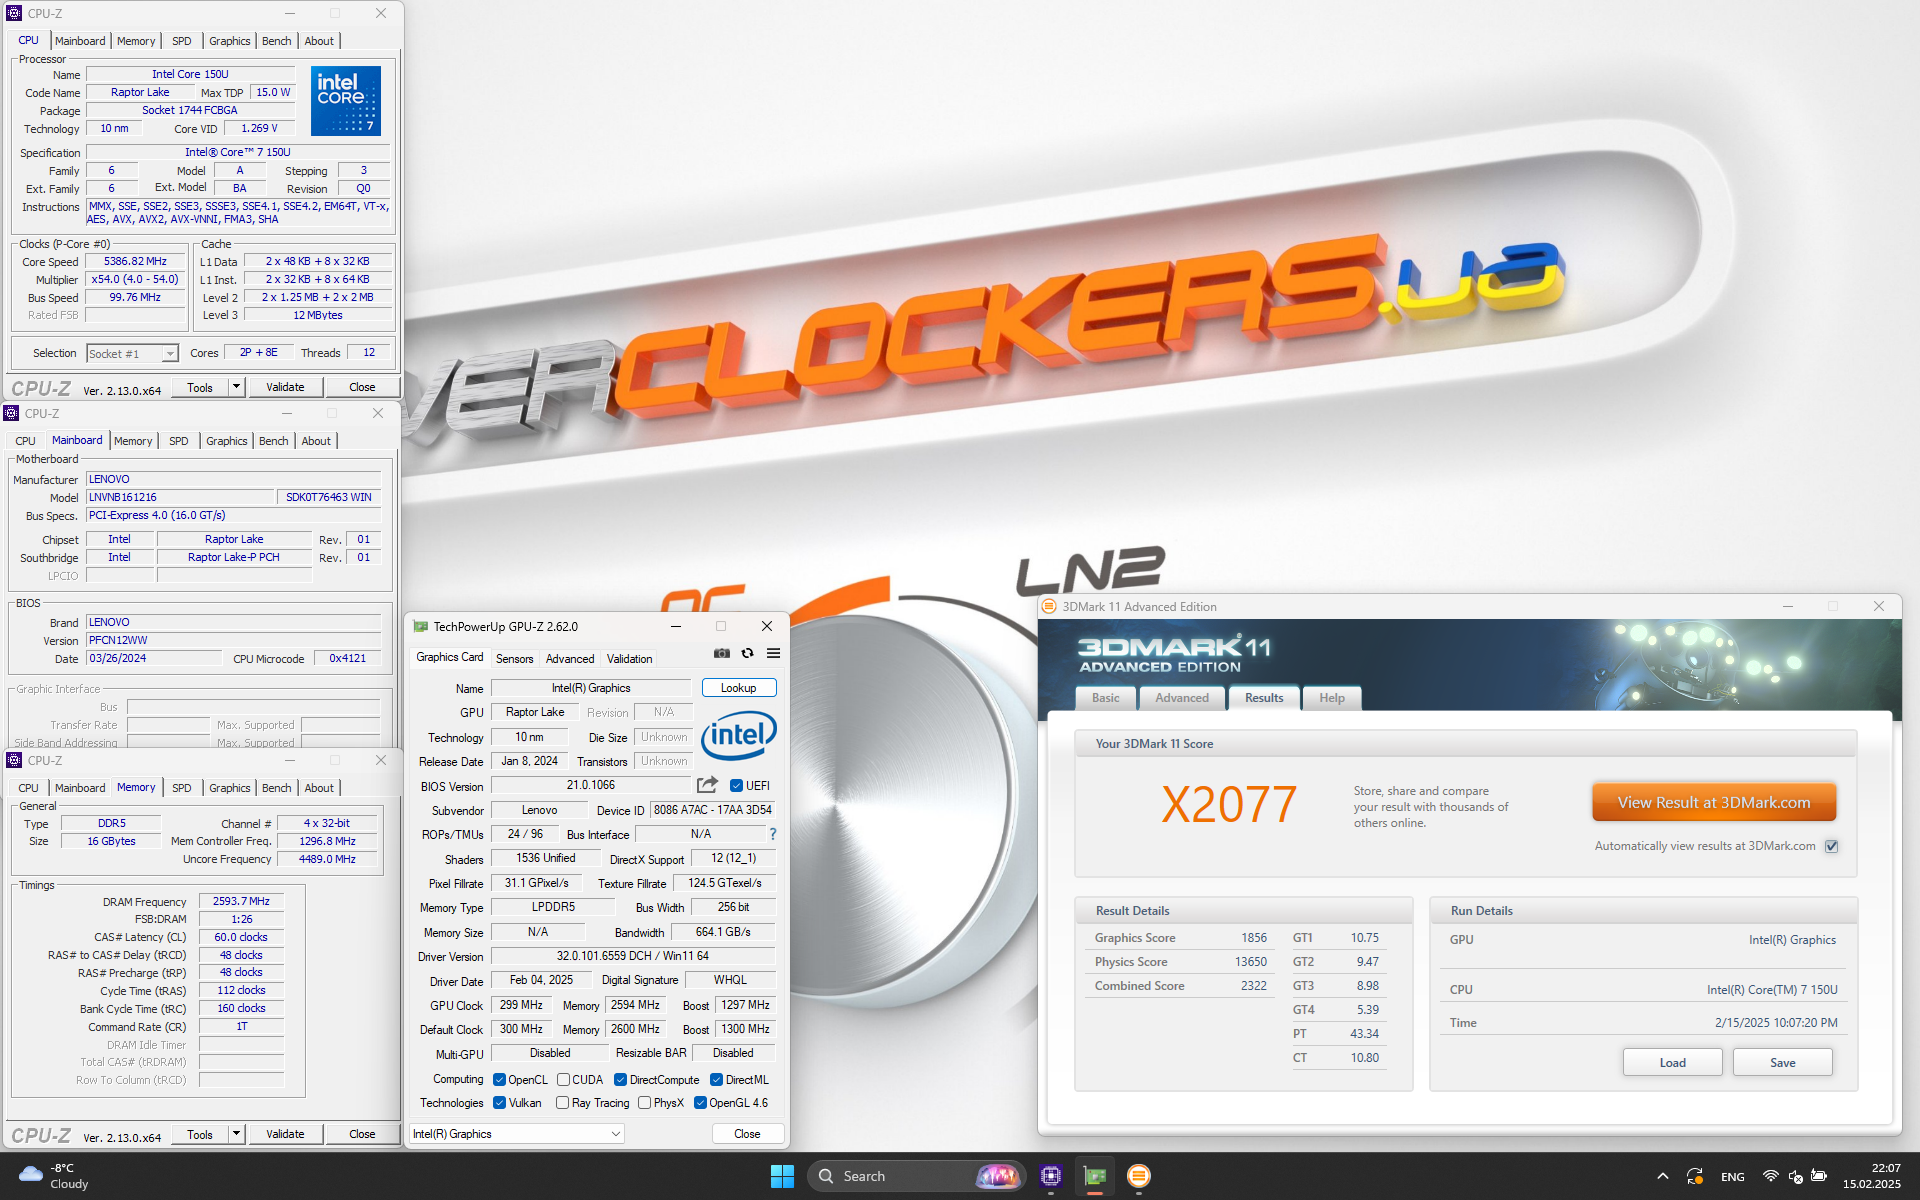Viewport: 1920px width, 1200px height.
Task: Click the Intel Core 7 logo in CPU-Z
Action: 346,101
